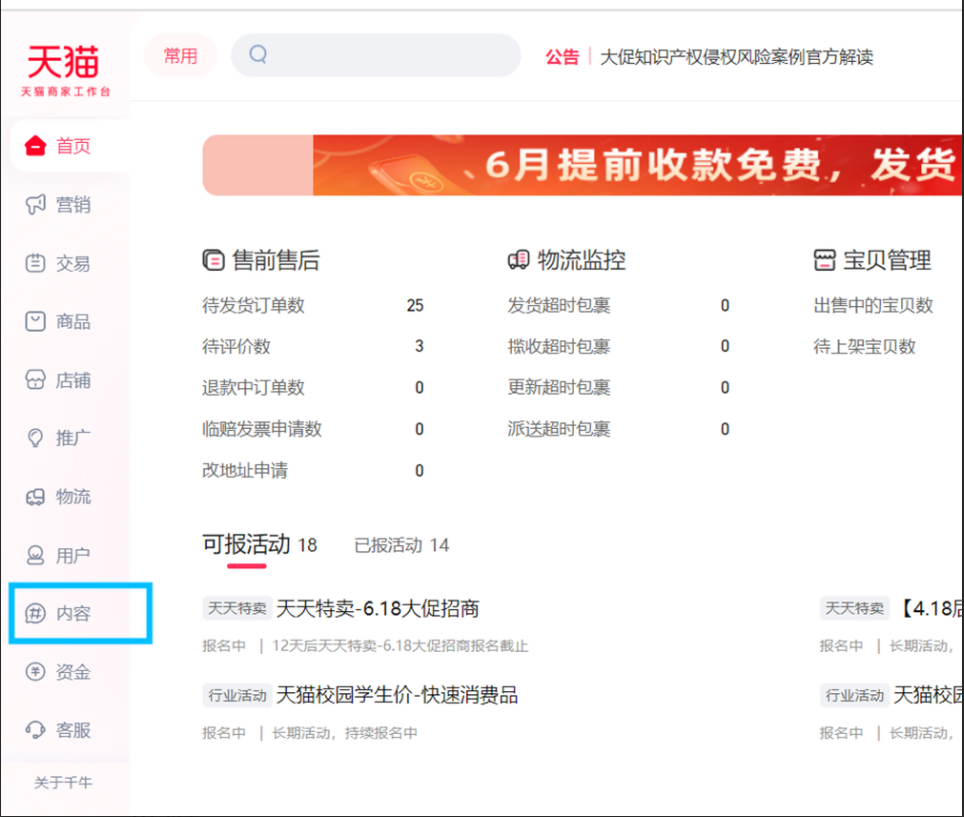Click the 资金 yen coin icon
This screenshot has height=817, width=964.
[35, 671]
